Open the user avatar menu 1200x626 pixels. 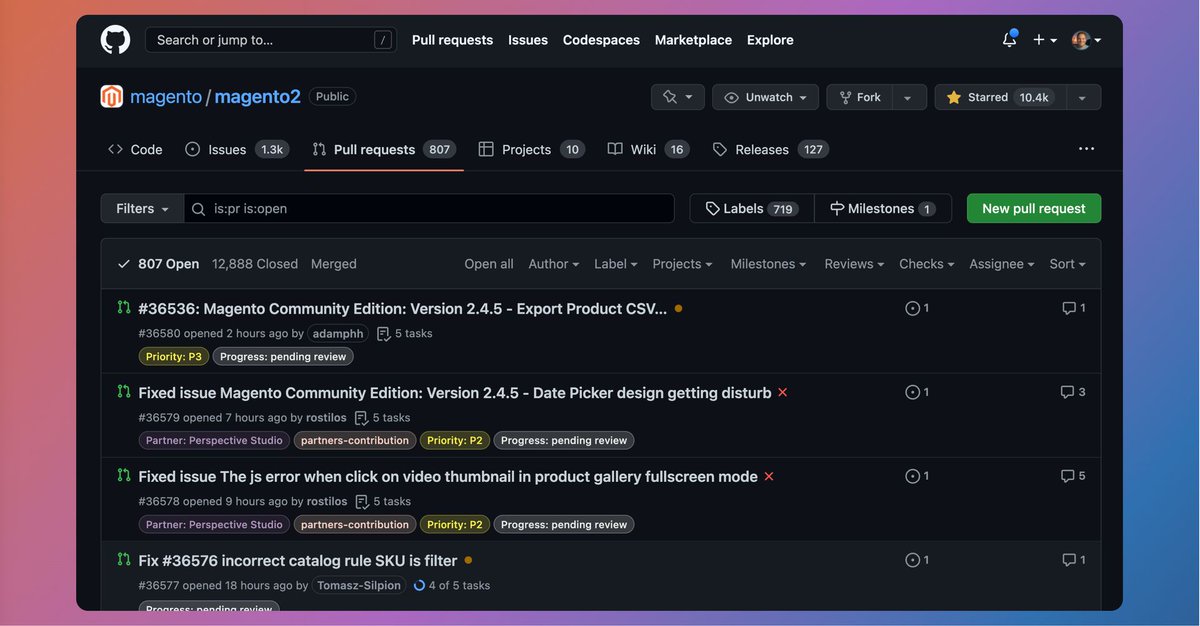click(x=1087, y=40)
